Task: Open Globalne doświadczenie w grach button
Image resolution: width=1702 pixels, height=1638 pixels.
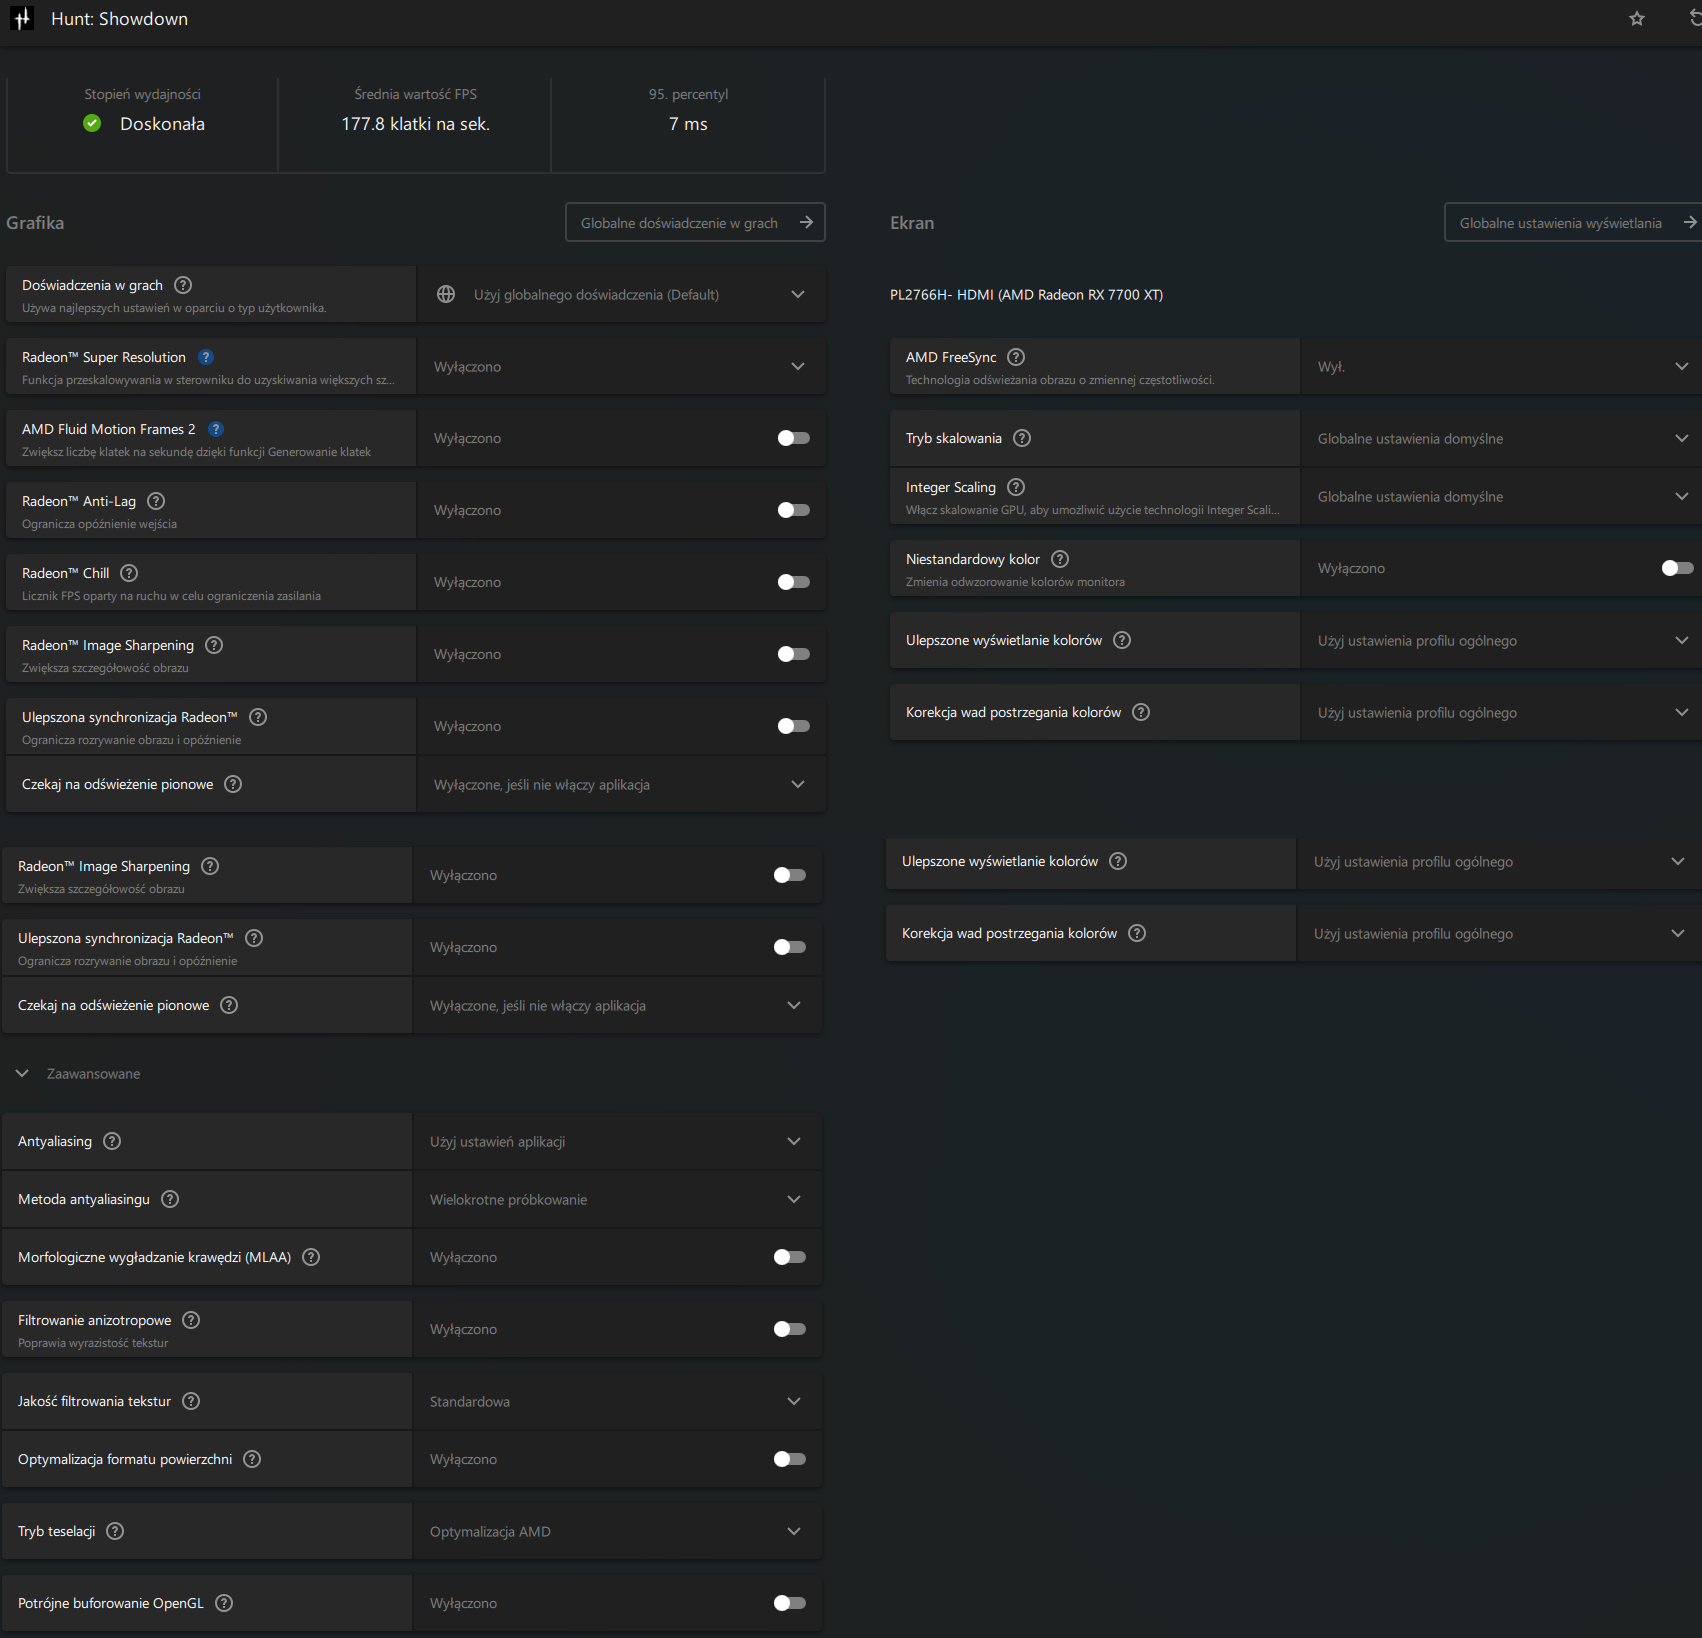Action: coord(695,223)
